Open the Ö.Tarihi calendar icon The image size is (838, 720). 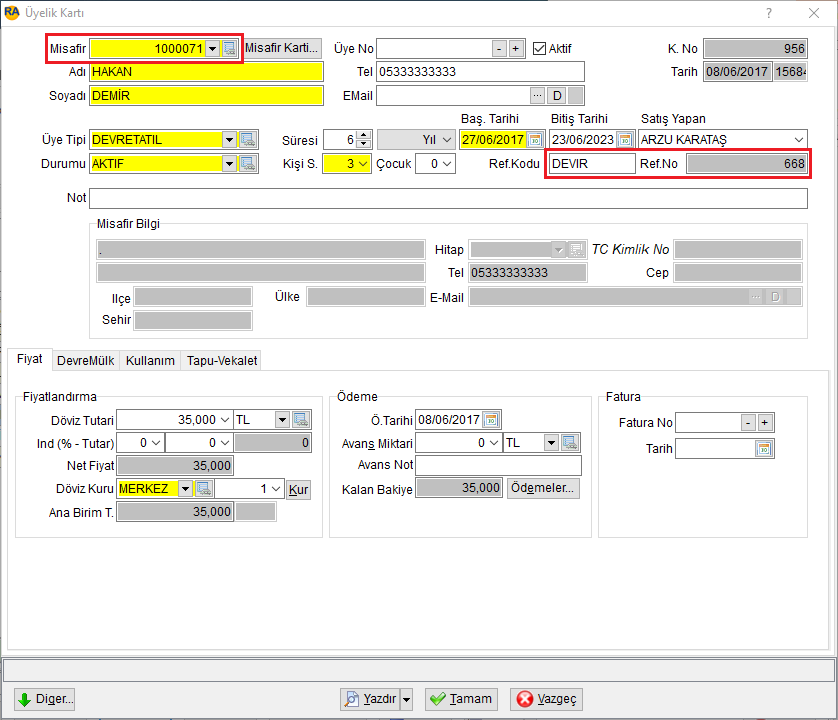[491, 420]
